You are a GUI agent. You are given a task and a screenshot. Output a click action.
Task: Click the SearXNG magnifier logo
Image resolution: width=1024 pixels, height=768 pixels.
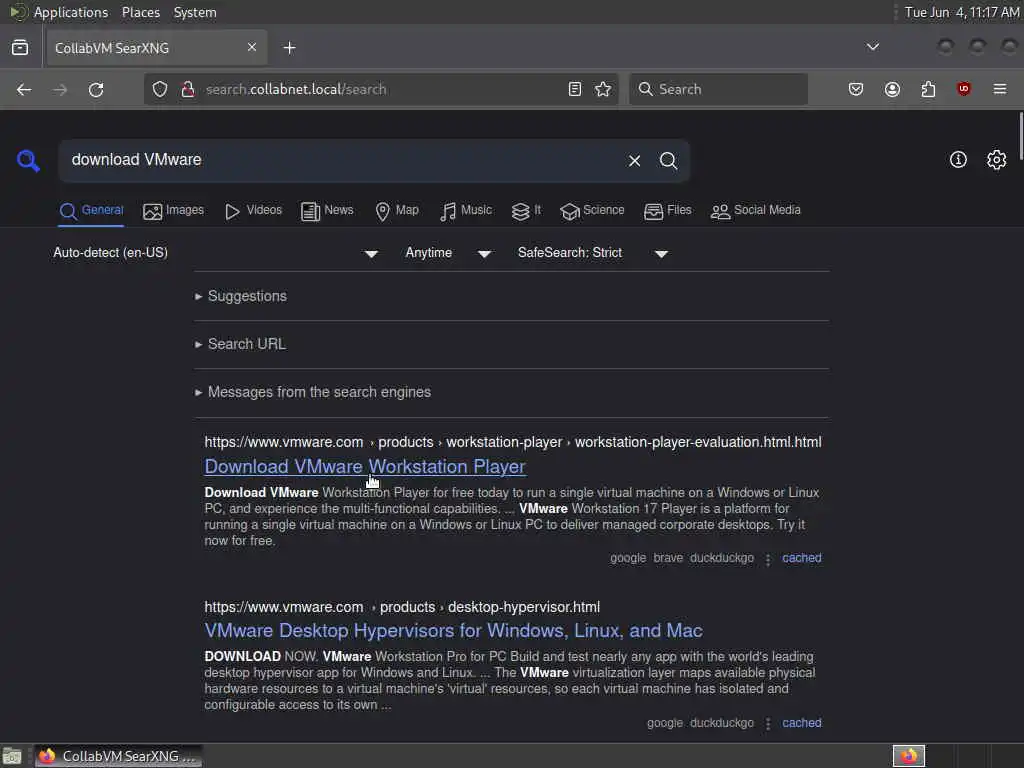coord(28,161)
